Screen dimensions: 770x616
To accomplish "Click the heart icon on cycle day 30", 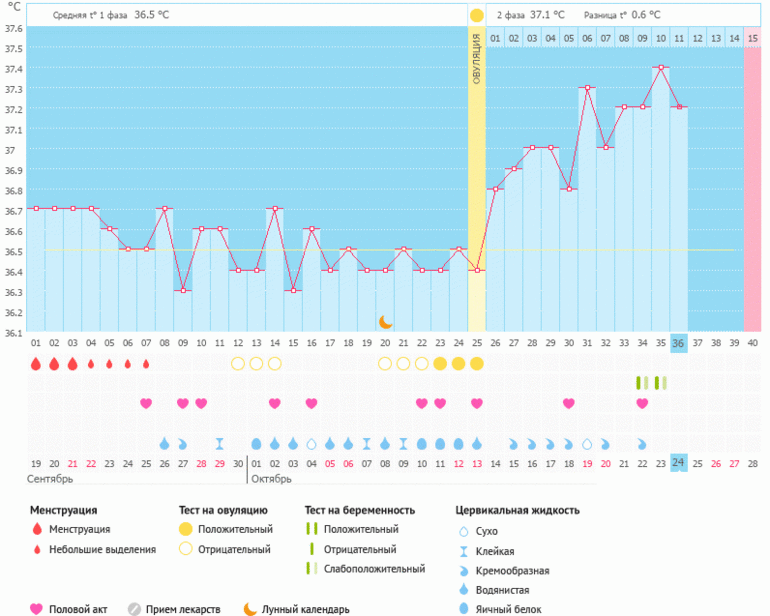I will [x=568, y=403].
